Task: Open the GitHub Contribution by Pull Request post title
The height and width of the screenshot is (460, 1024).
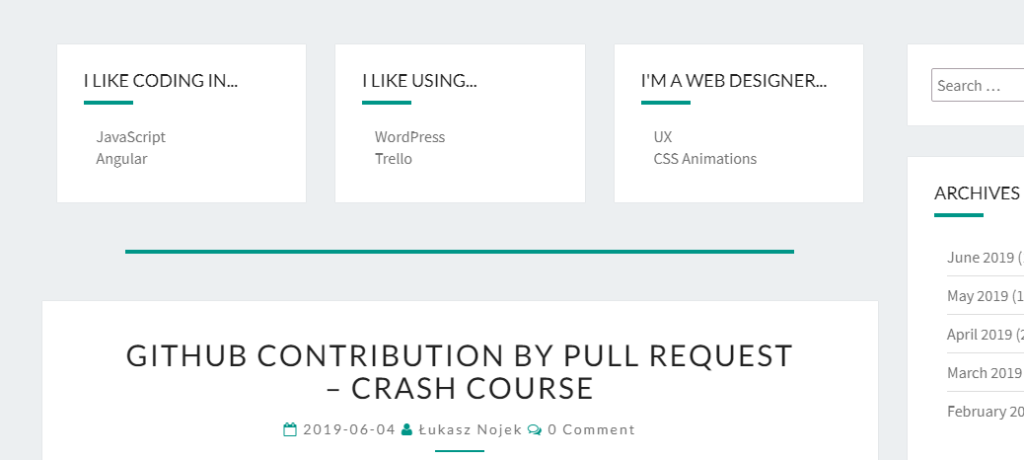Action: pyautogui.click(x=460, y=372)
